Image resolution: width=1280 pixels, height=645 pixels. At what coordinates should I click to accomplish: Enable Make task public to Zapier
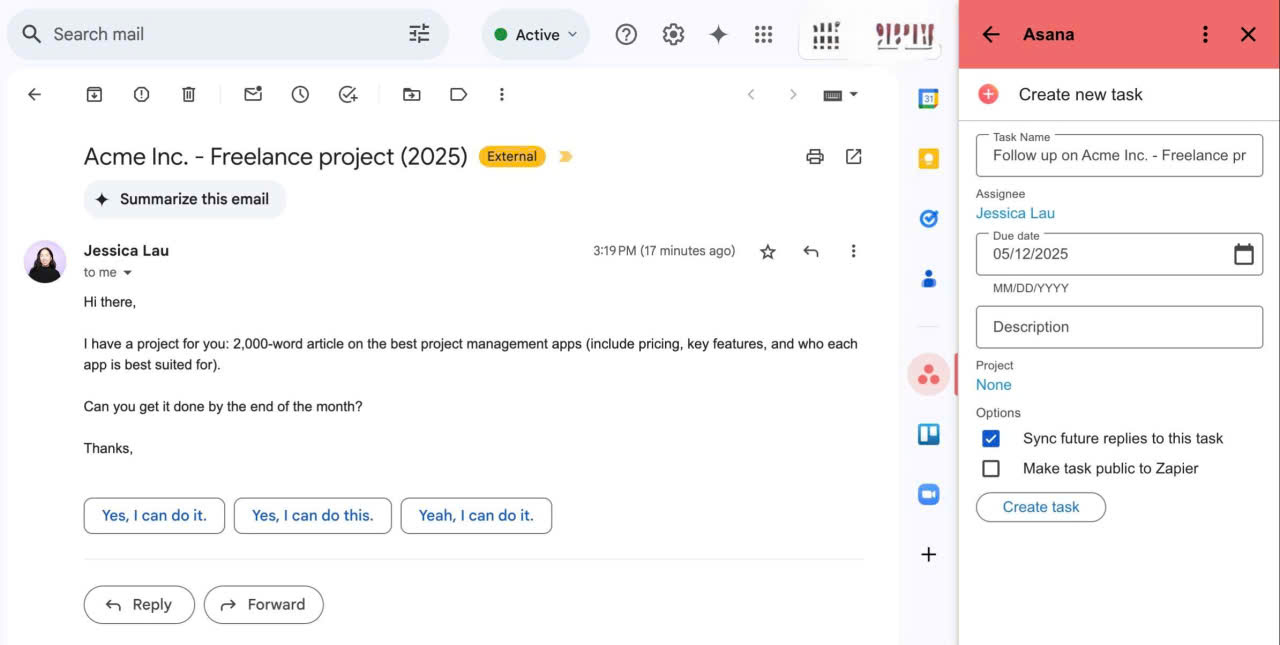click(991, 469)
